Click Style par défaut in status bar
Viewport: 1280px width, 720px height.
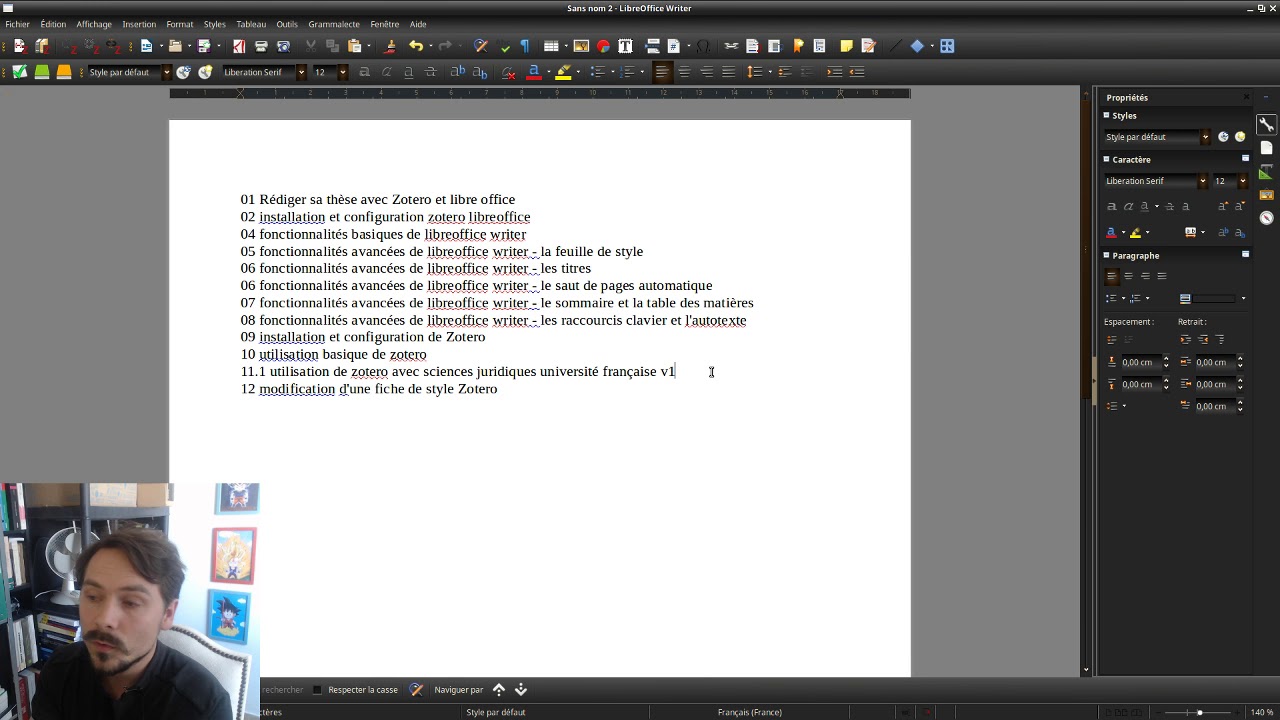coord(496,712)
